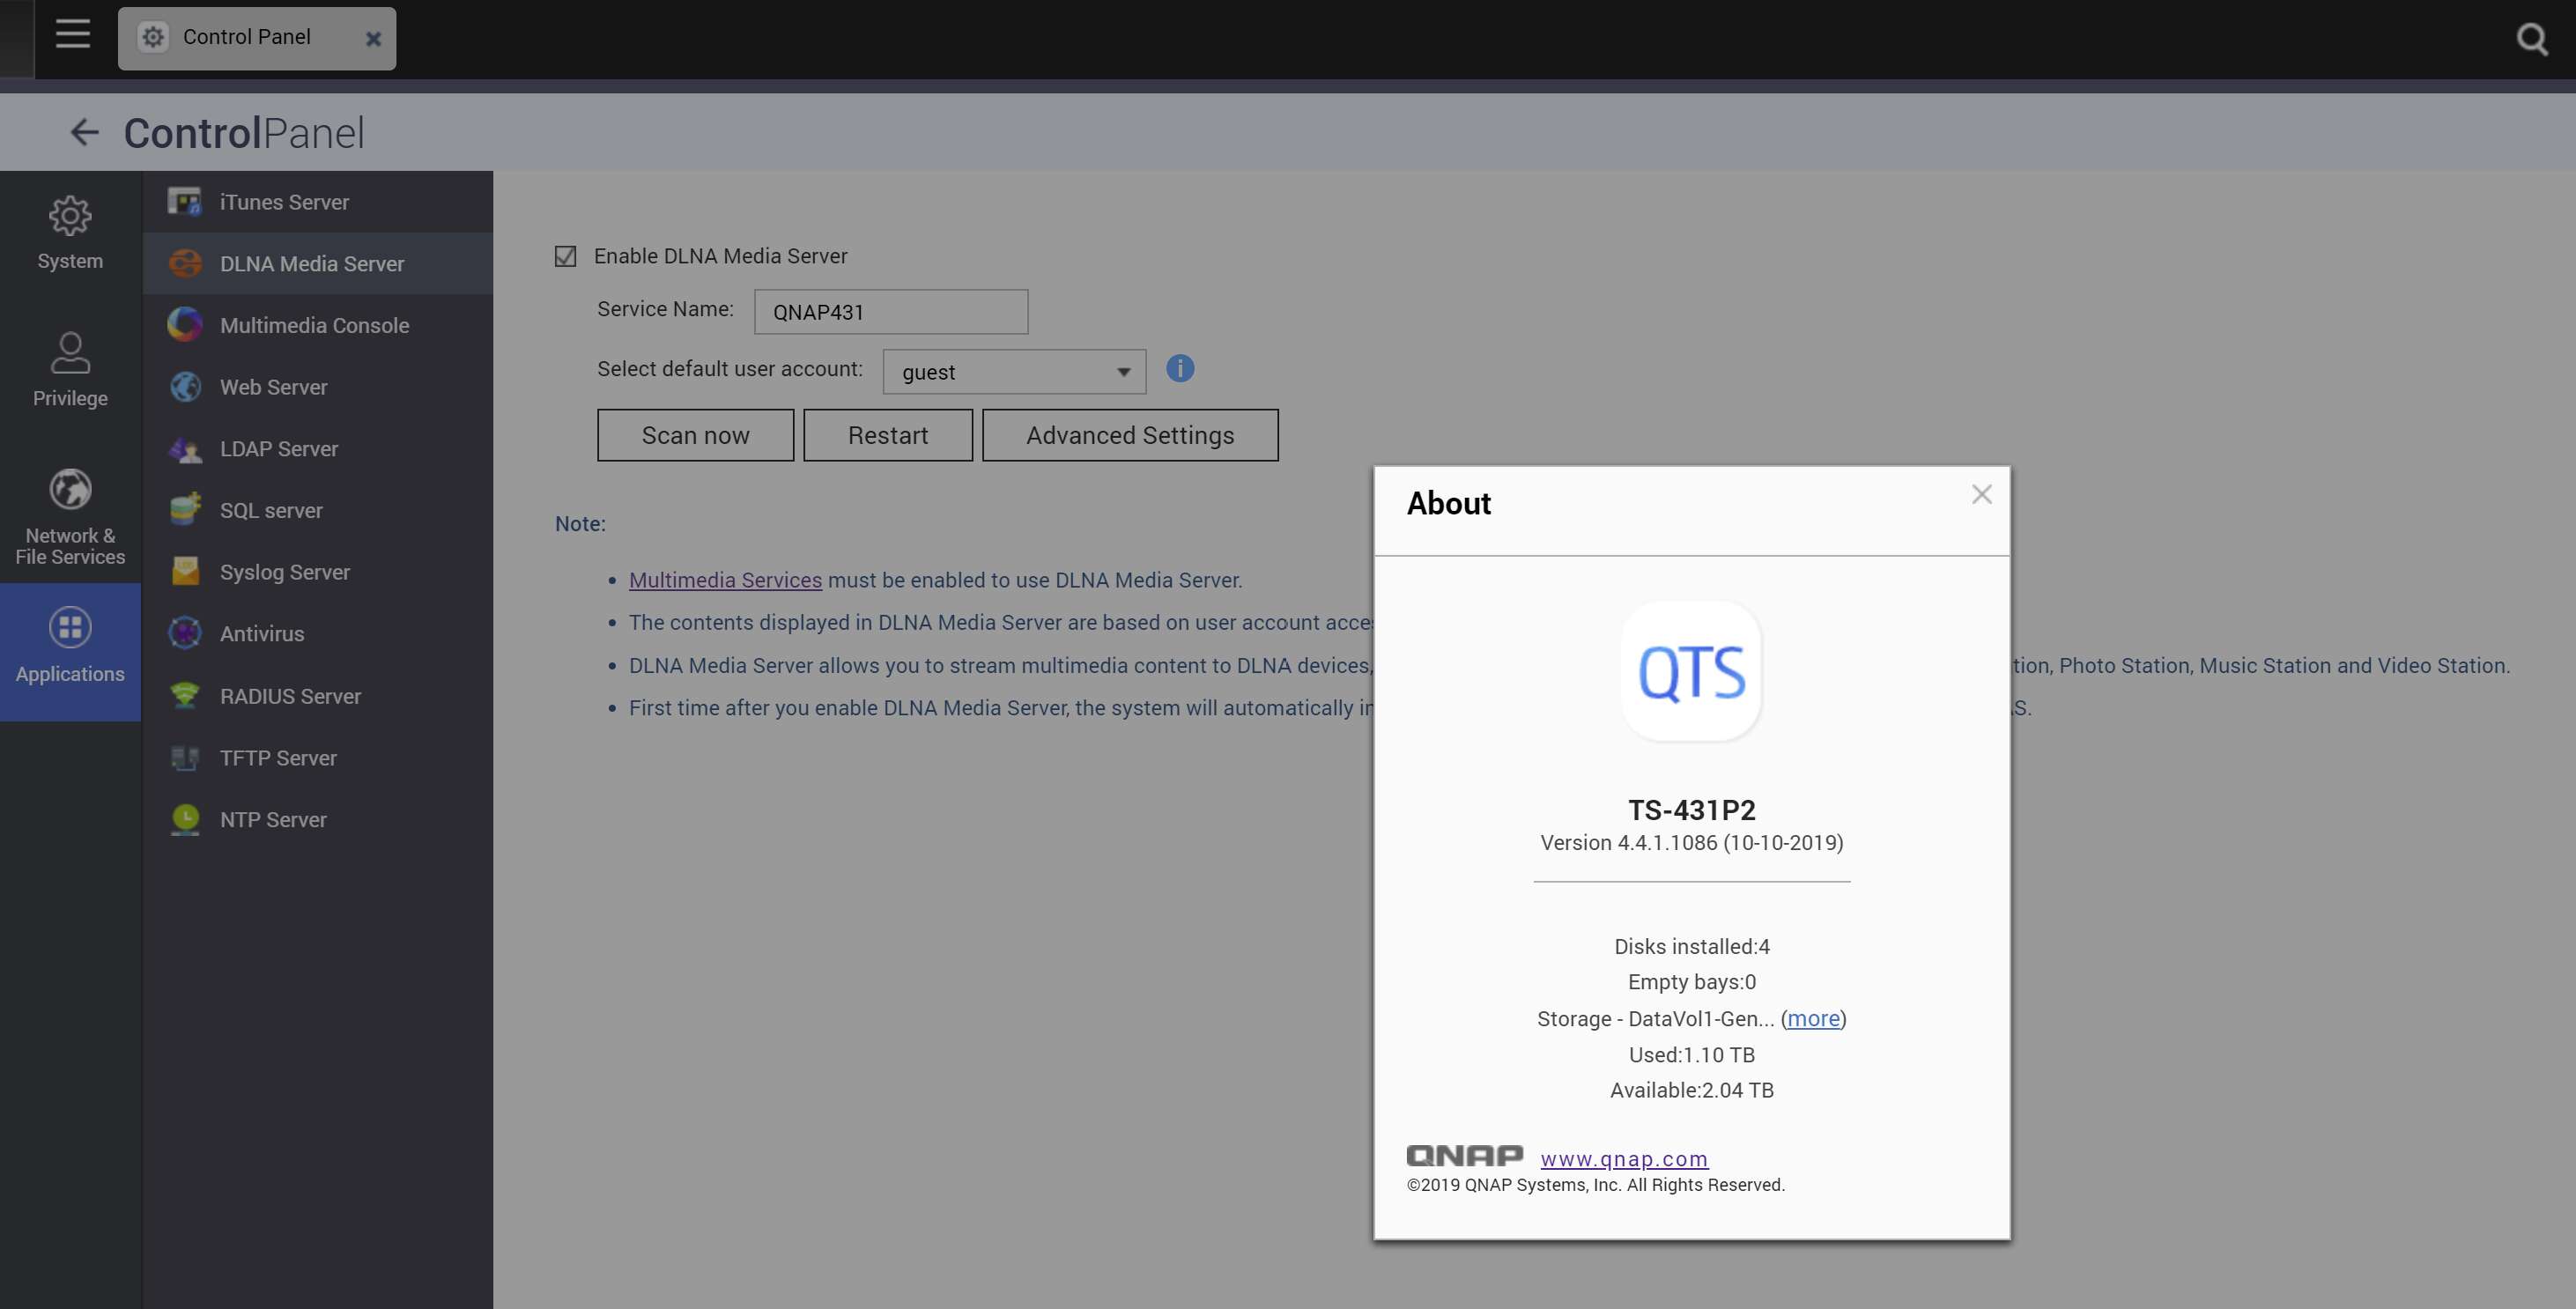Click the TS-431P2 model name
Image resolution: width=2576 pixels, height=1309 pixels.
(x=1691, y=810)
